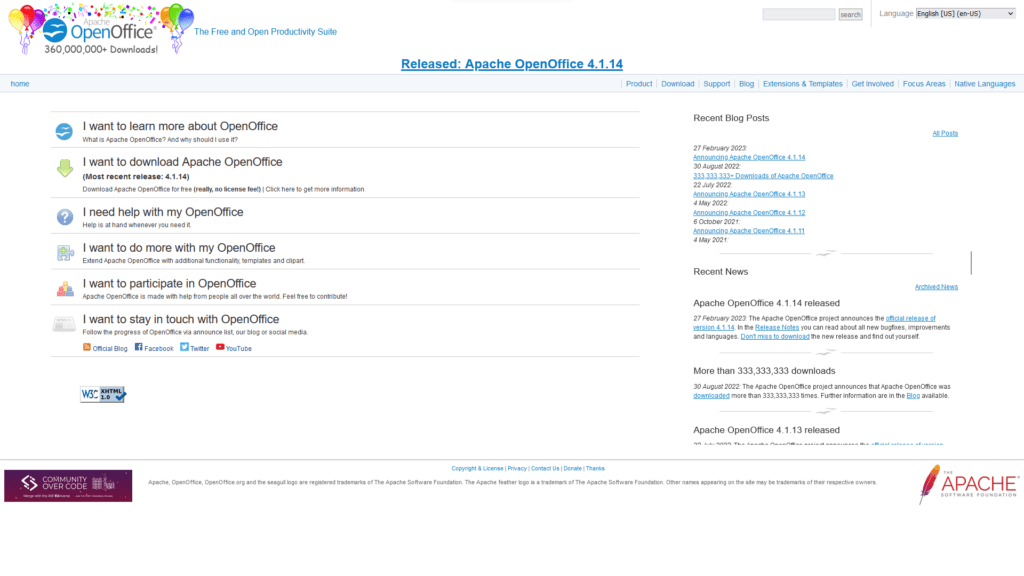Open the Extensions & Templates menu item
Viewport: 1024px width, 576px height.
[x=803, y=84]
